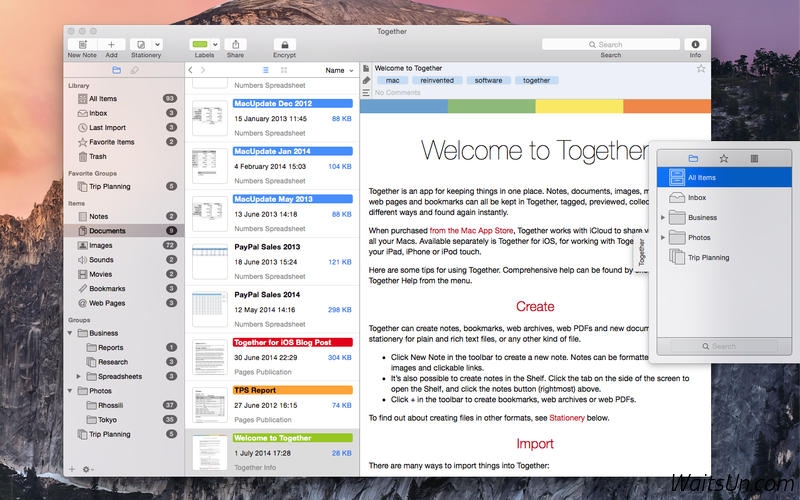Viewport: 800px width, 500px height.
Task: Click the Share toolbar icon
Action: (x=235, y=44)
